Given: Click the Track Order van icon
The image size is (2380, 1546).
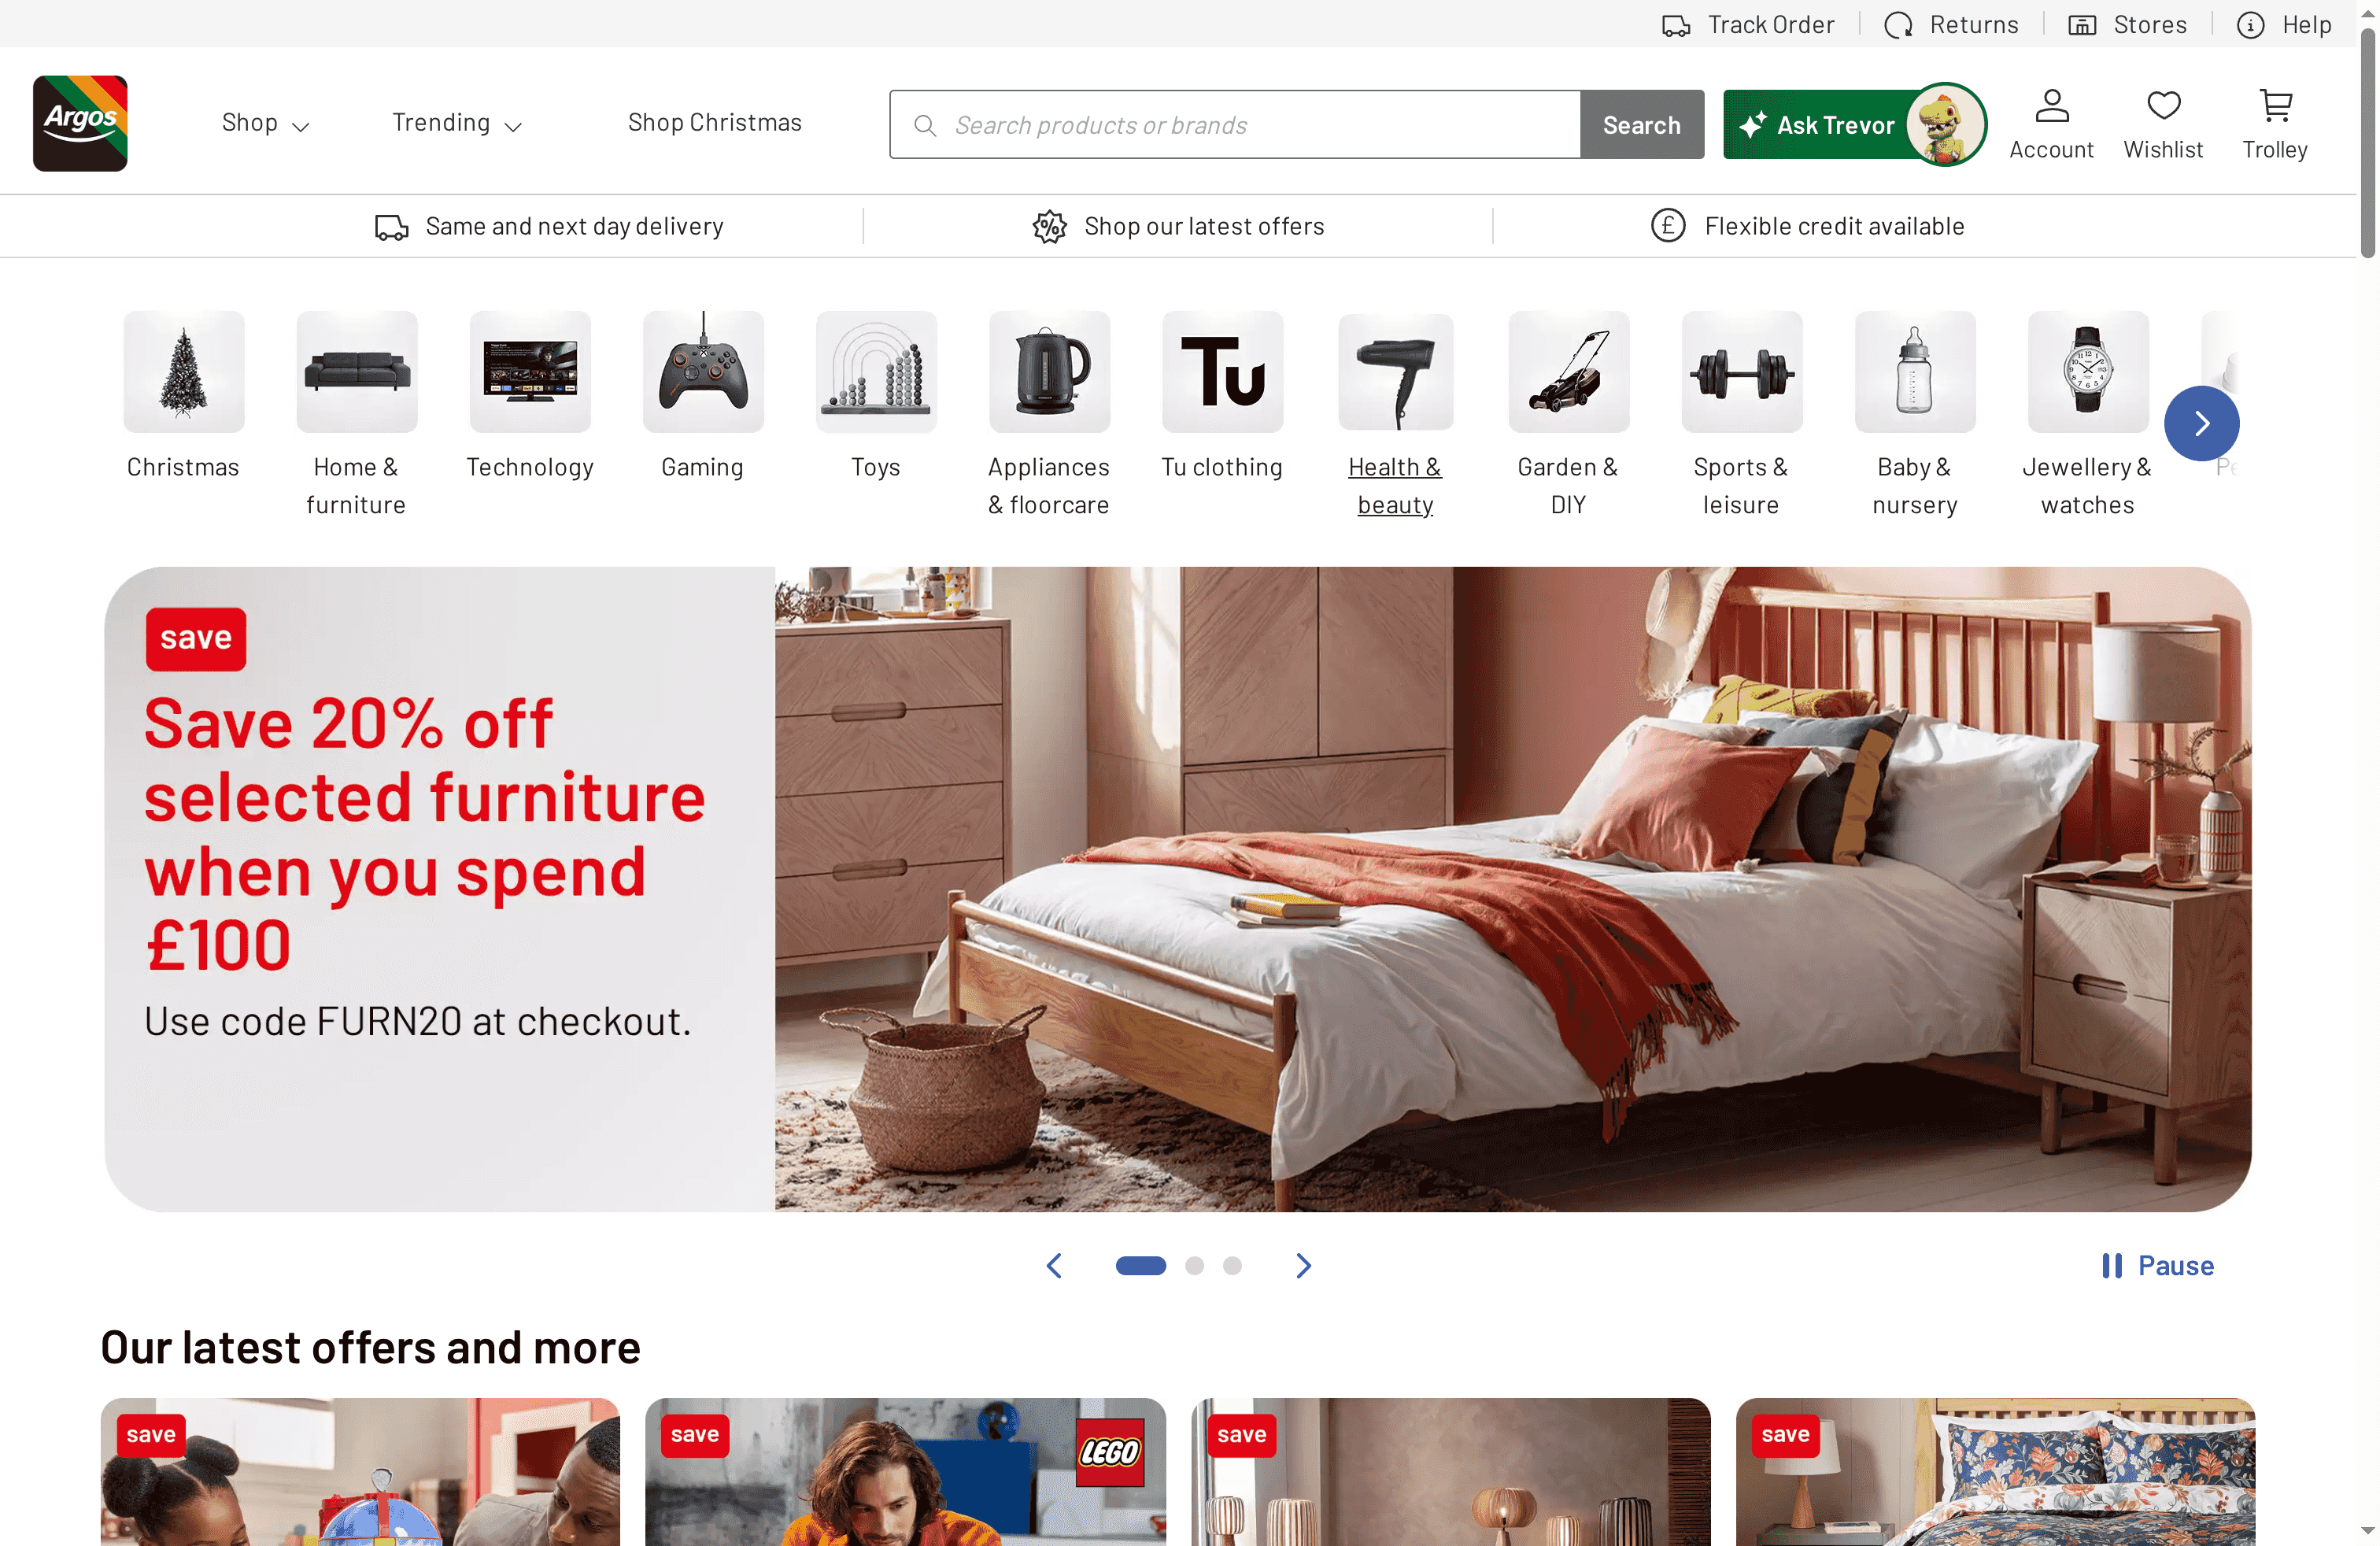Looking at the screenshot, I should click(1676, 25).
